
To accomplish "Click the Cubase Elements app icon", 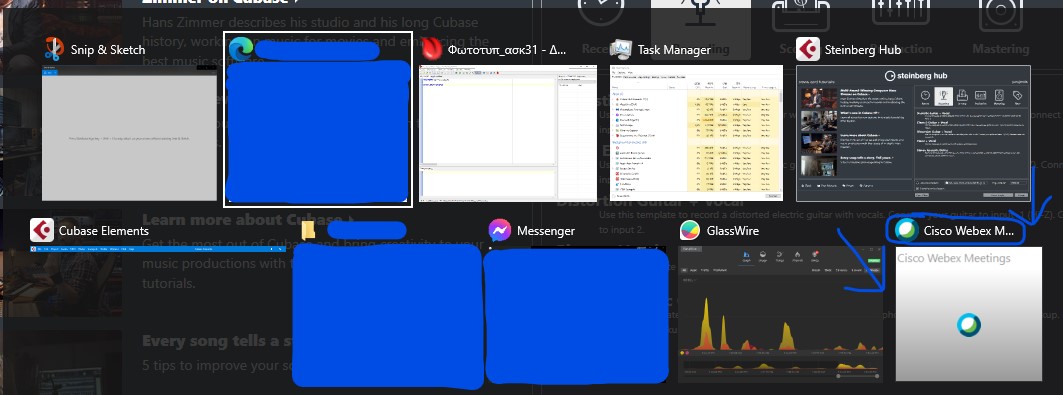I will [41, 230].
